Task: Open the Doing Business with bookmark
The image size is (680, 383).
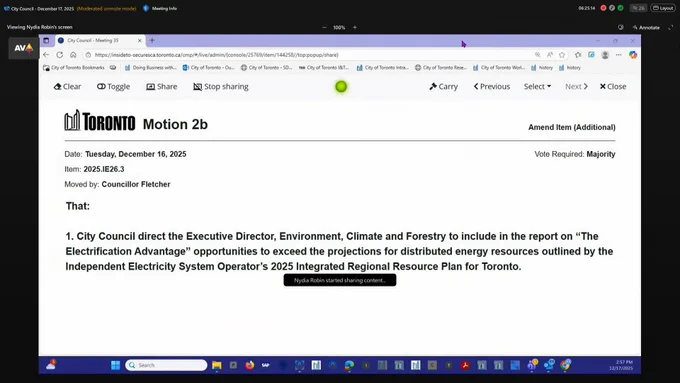Action: [x=150, y=68]
